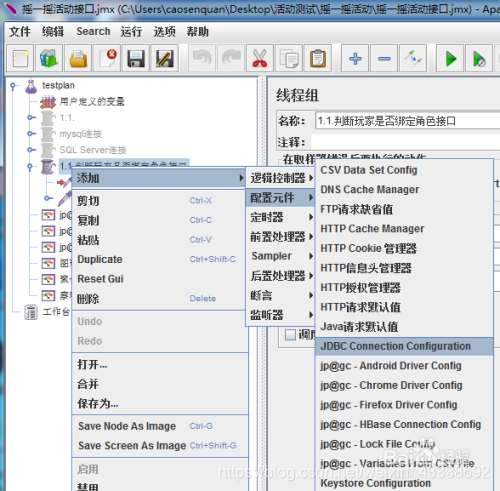Click the Paste clipboard icon

tap(318, 59)
